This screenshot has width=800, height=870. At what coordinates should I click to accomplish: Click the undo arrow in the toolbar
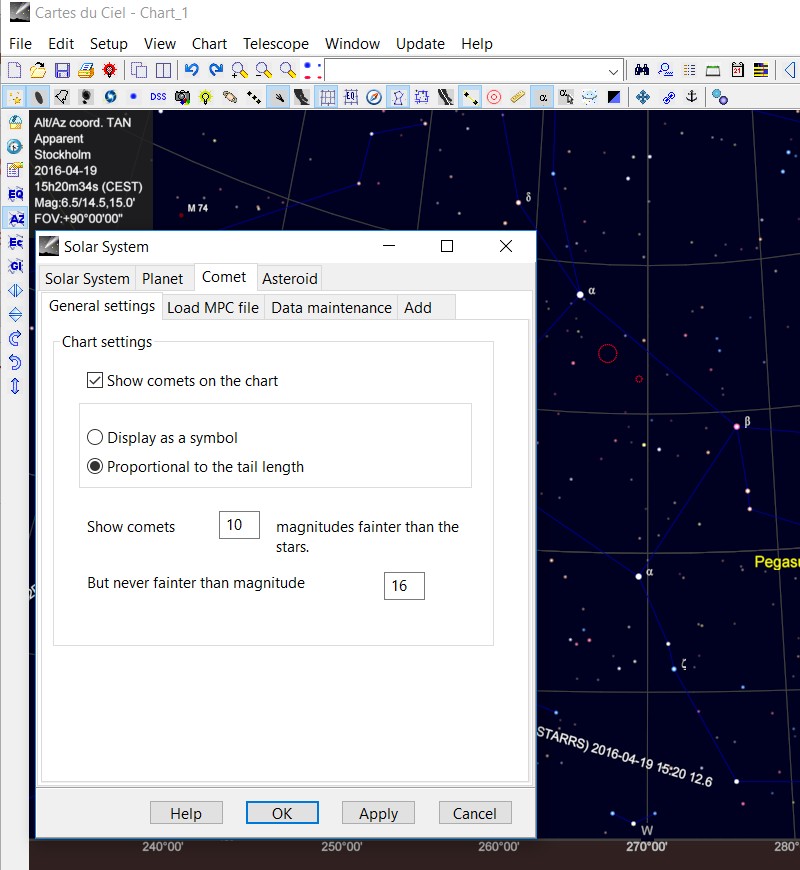[x=191, y=70]
